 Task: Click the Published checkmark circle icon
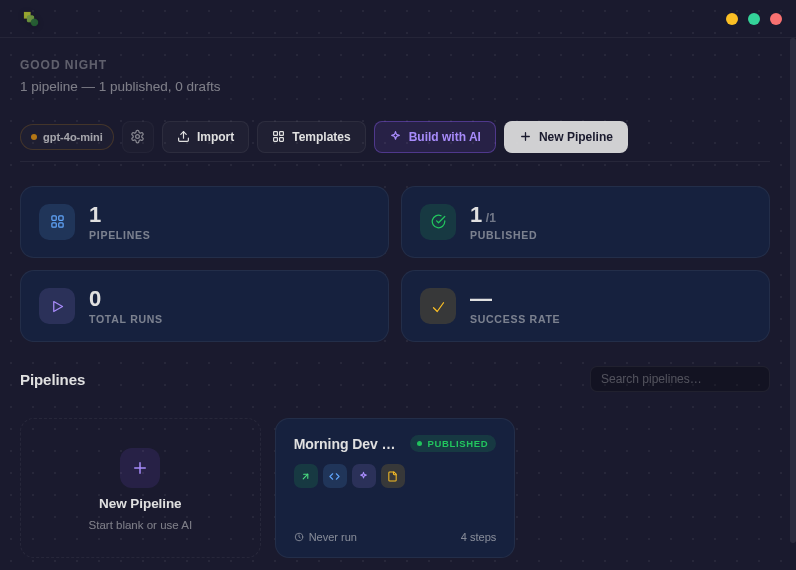coord(438,222)
